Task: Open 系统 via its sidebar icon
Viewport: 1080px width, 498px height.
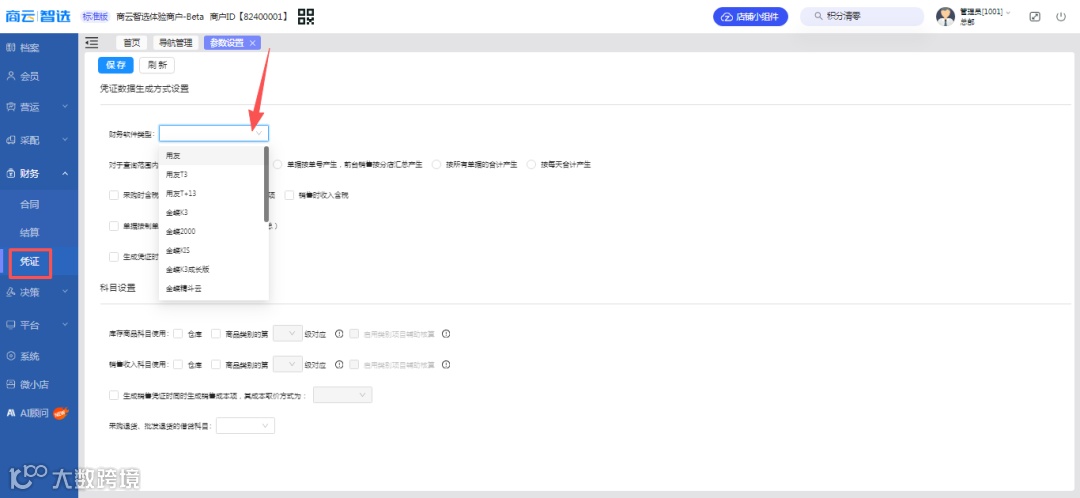Action: tap(10, 356)
